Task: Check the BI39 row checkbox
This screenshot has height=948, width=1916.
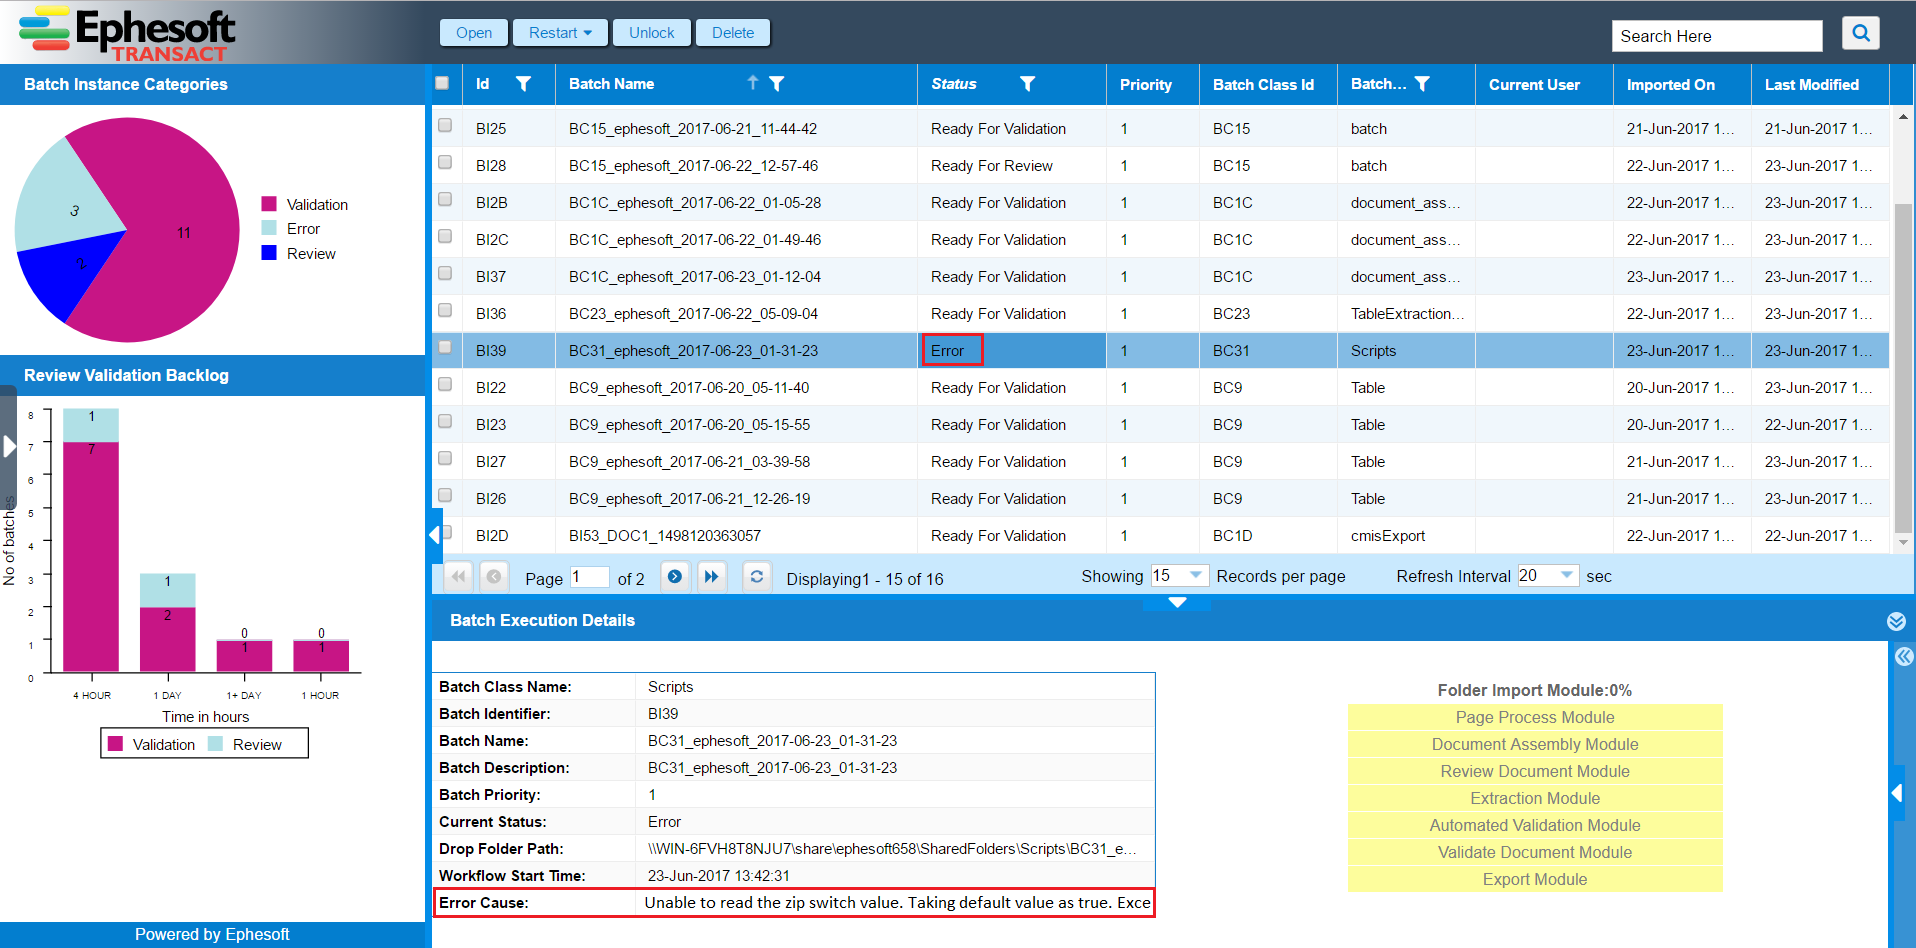Action: coord(445,347)
